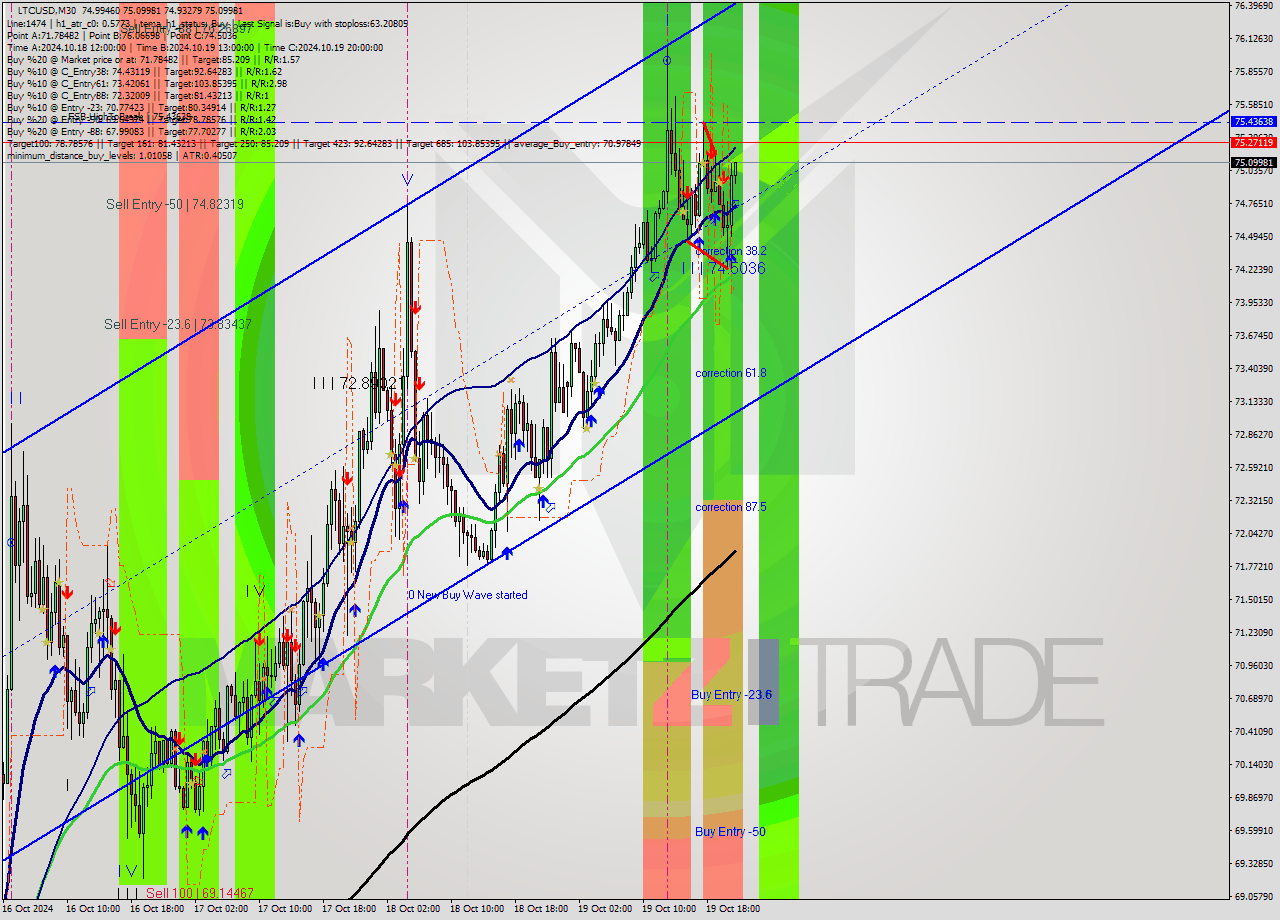Click the '17 Oct 18:00' time axis label
This screenshot has width=1280, height=920.
[x=349, y=909]
